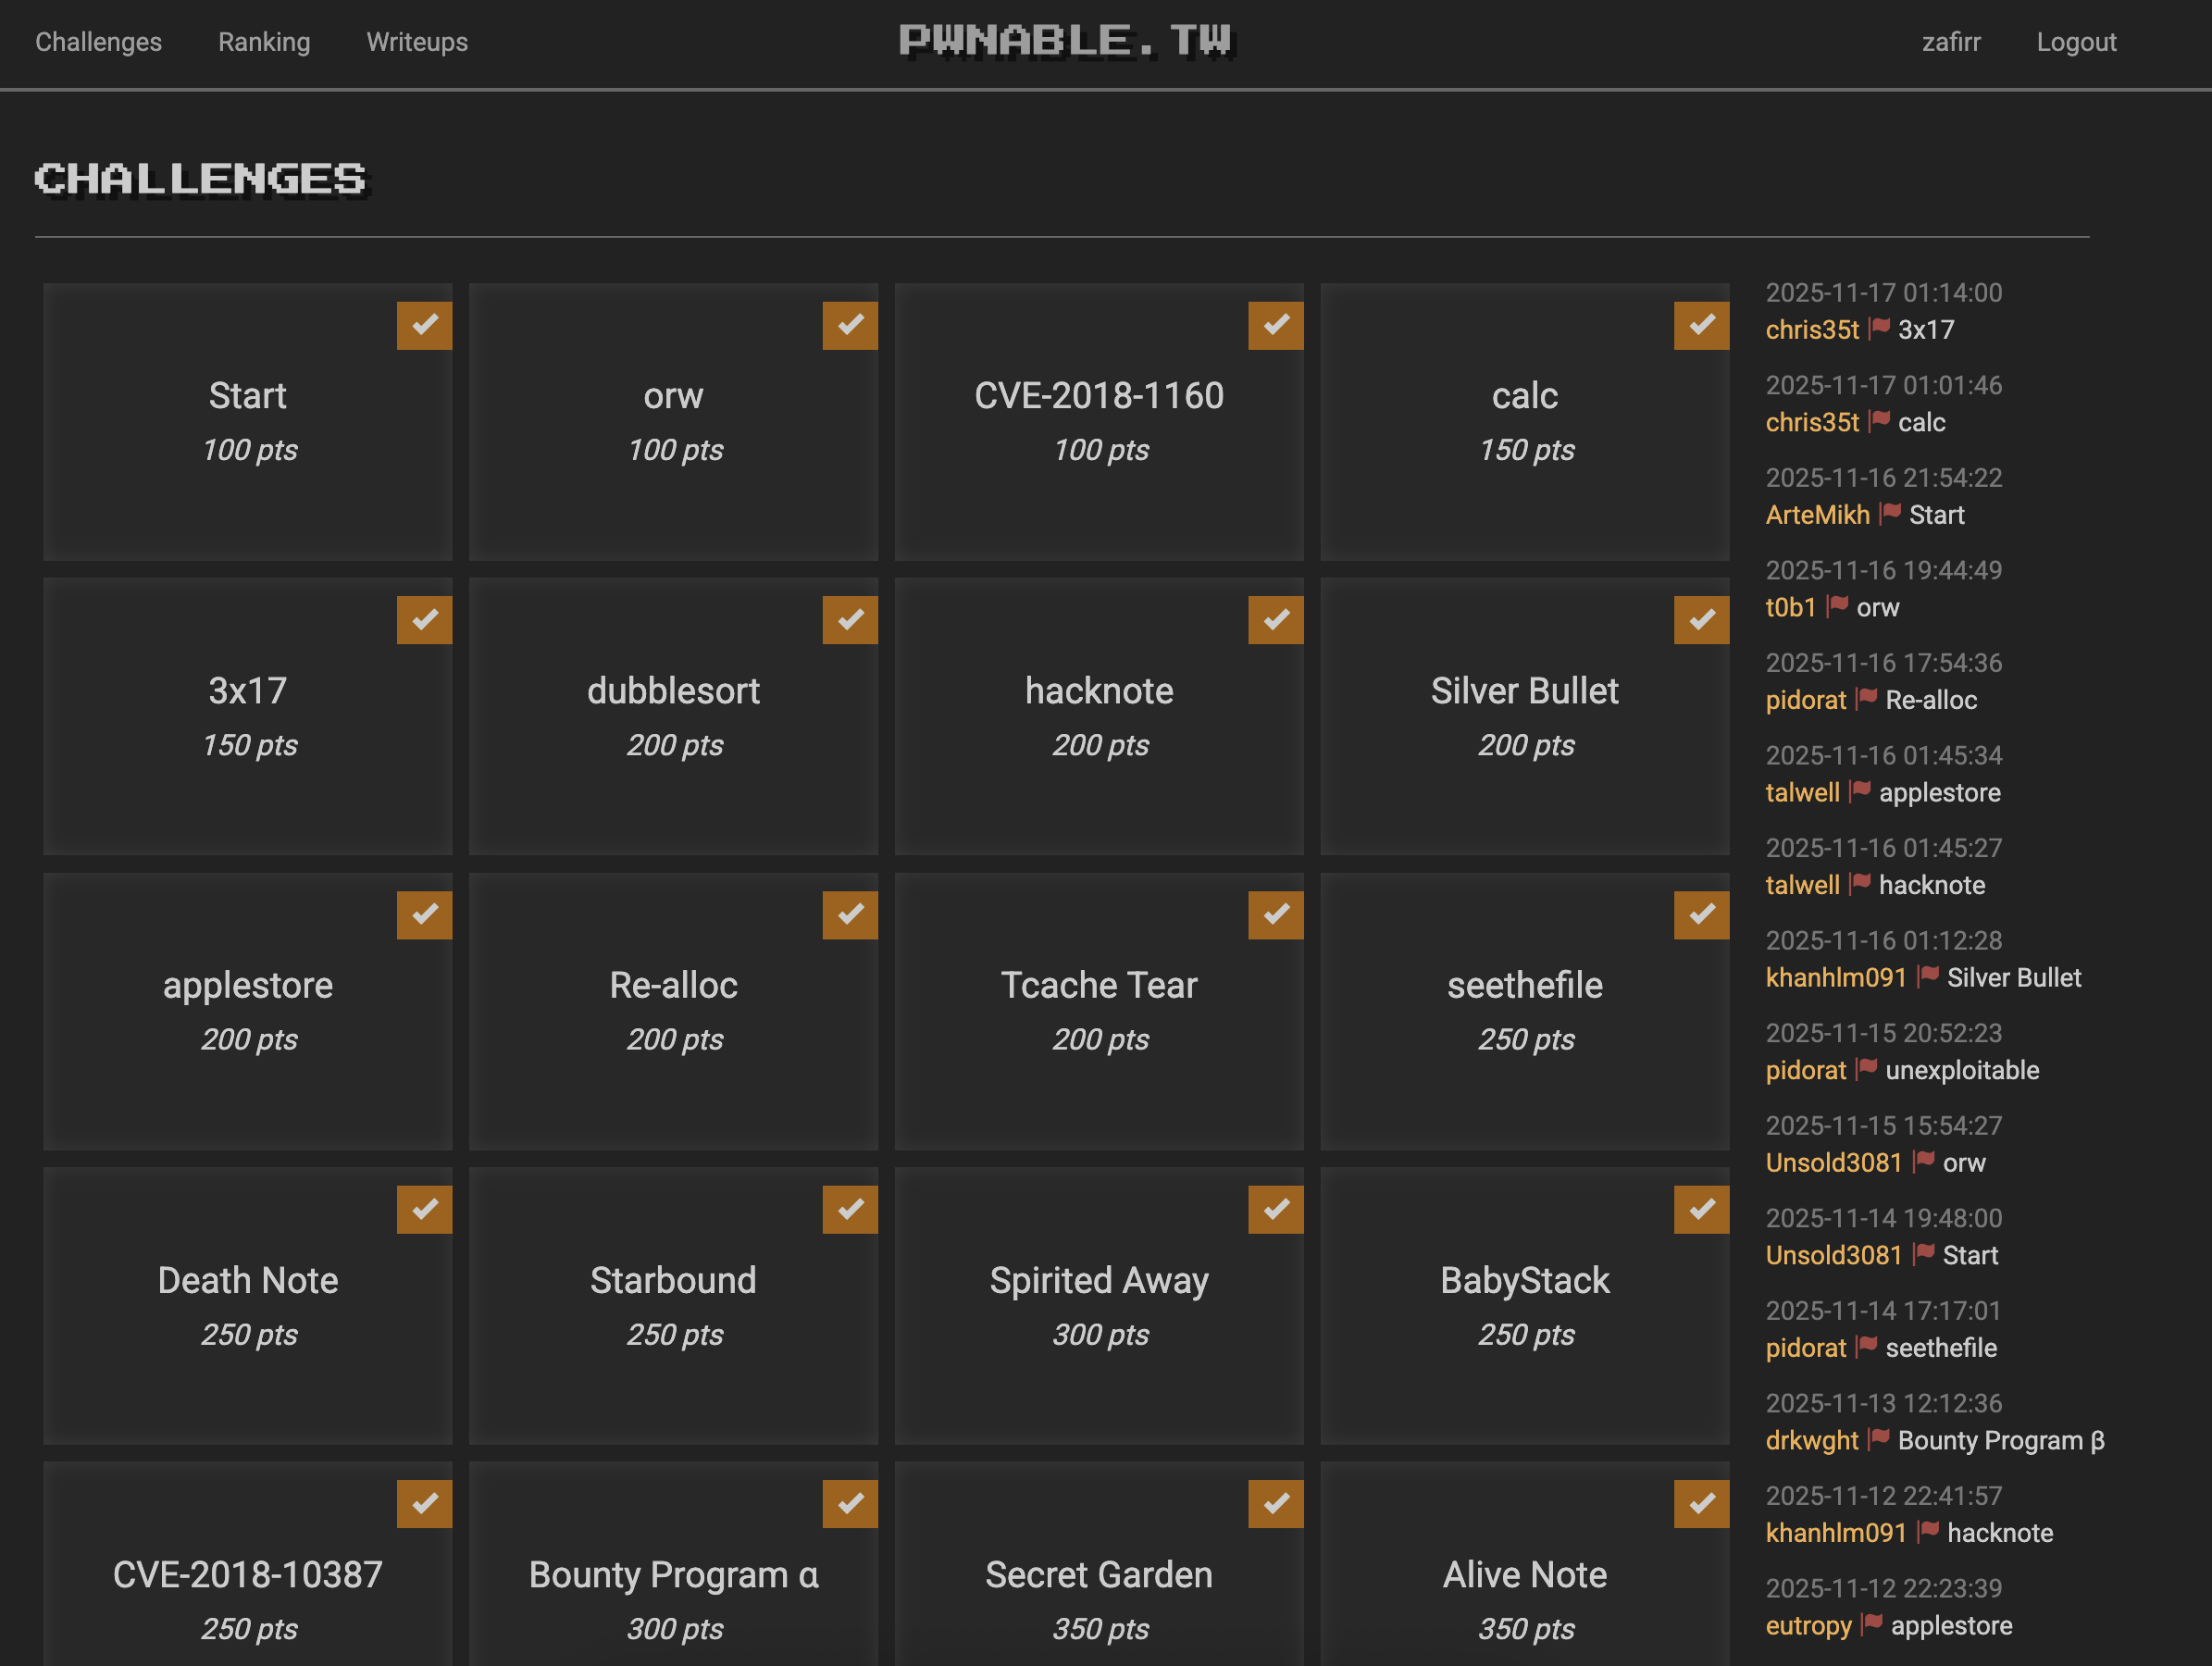Click the solved checkmark on Start challenge
The height and width of the screenshot is (1666, 2212).
pos(424,325)
